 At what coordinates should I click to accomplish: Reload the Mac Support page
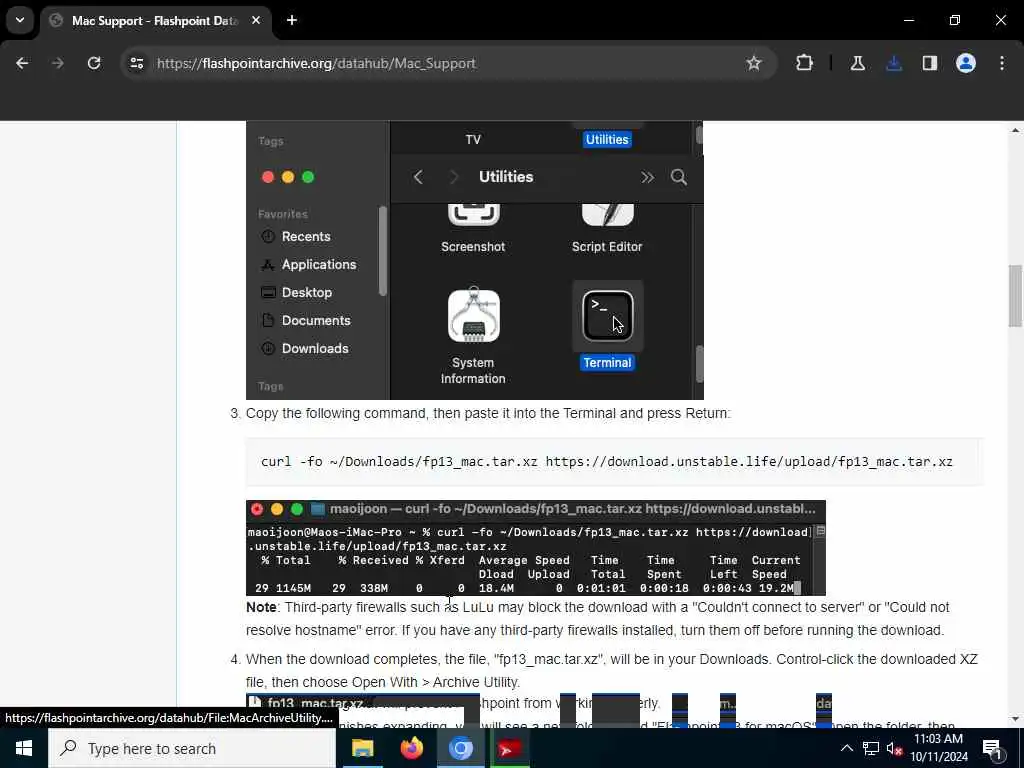(x=94, y=63)
